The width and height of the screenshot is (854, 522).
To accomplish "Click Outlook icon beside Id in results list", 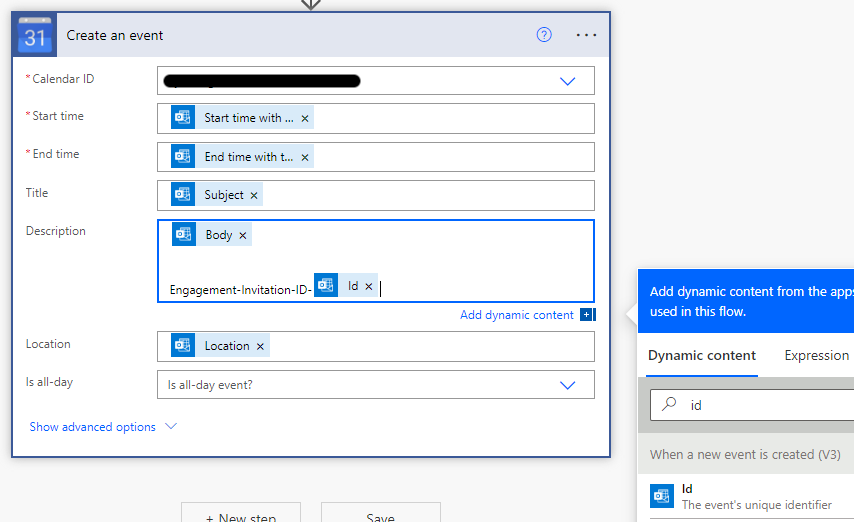I will (x=662, y=496).
